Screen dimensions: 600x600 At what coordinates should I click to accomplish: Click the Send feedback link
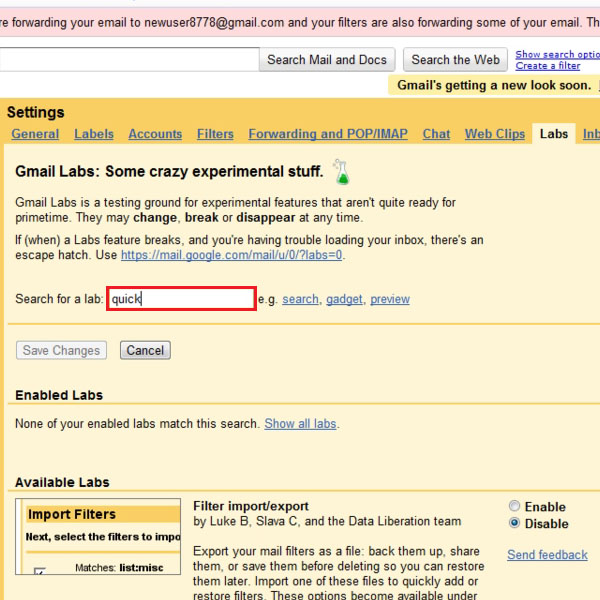547,554
